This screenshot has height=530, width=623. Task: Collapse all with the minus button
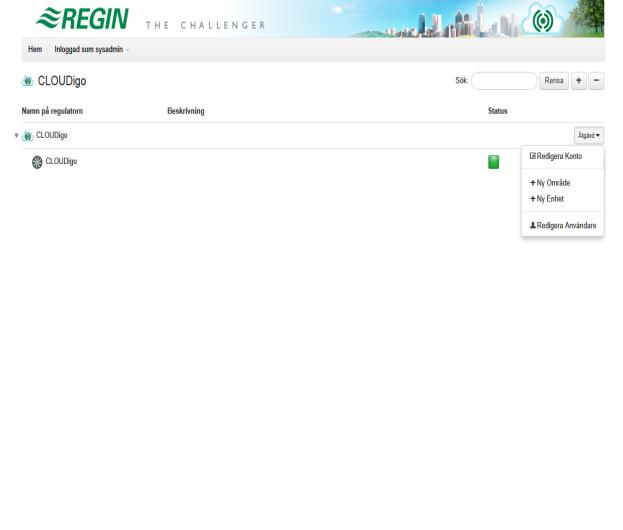click(596, 81)
